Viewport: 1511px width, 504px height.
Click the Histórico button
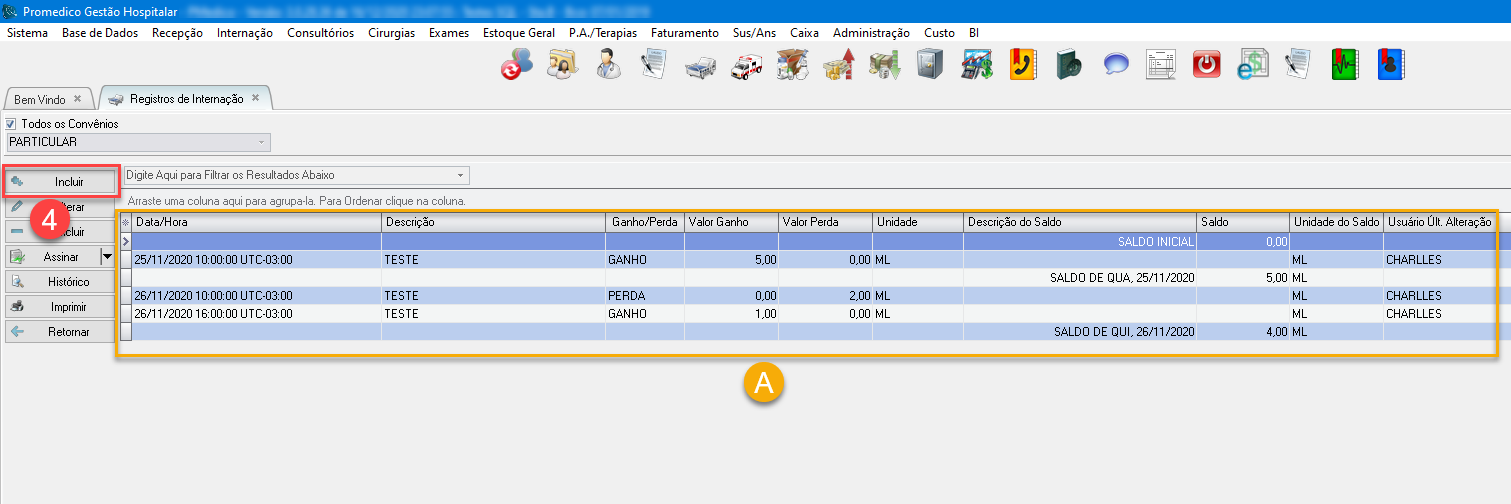tap(62, 282)
